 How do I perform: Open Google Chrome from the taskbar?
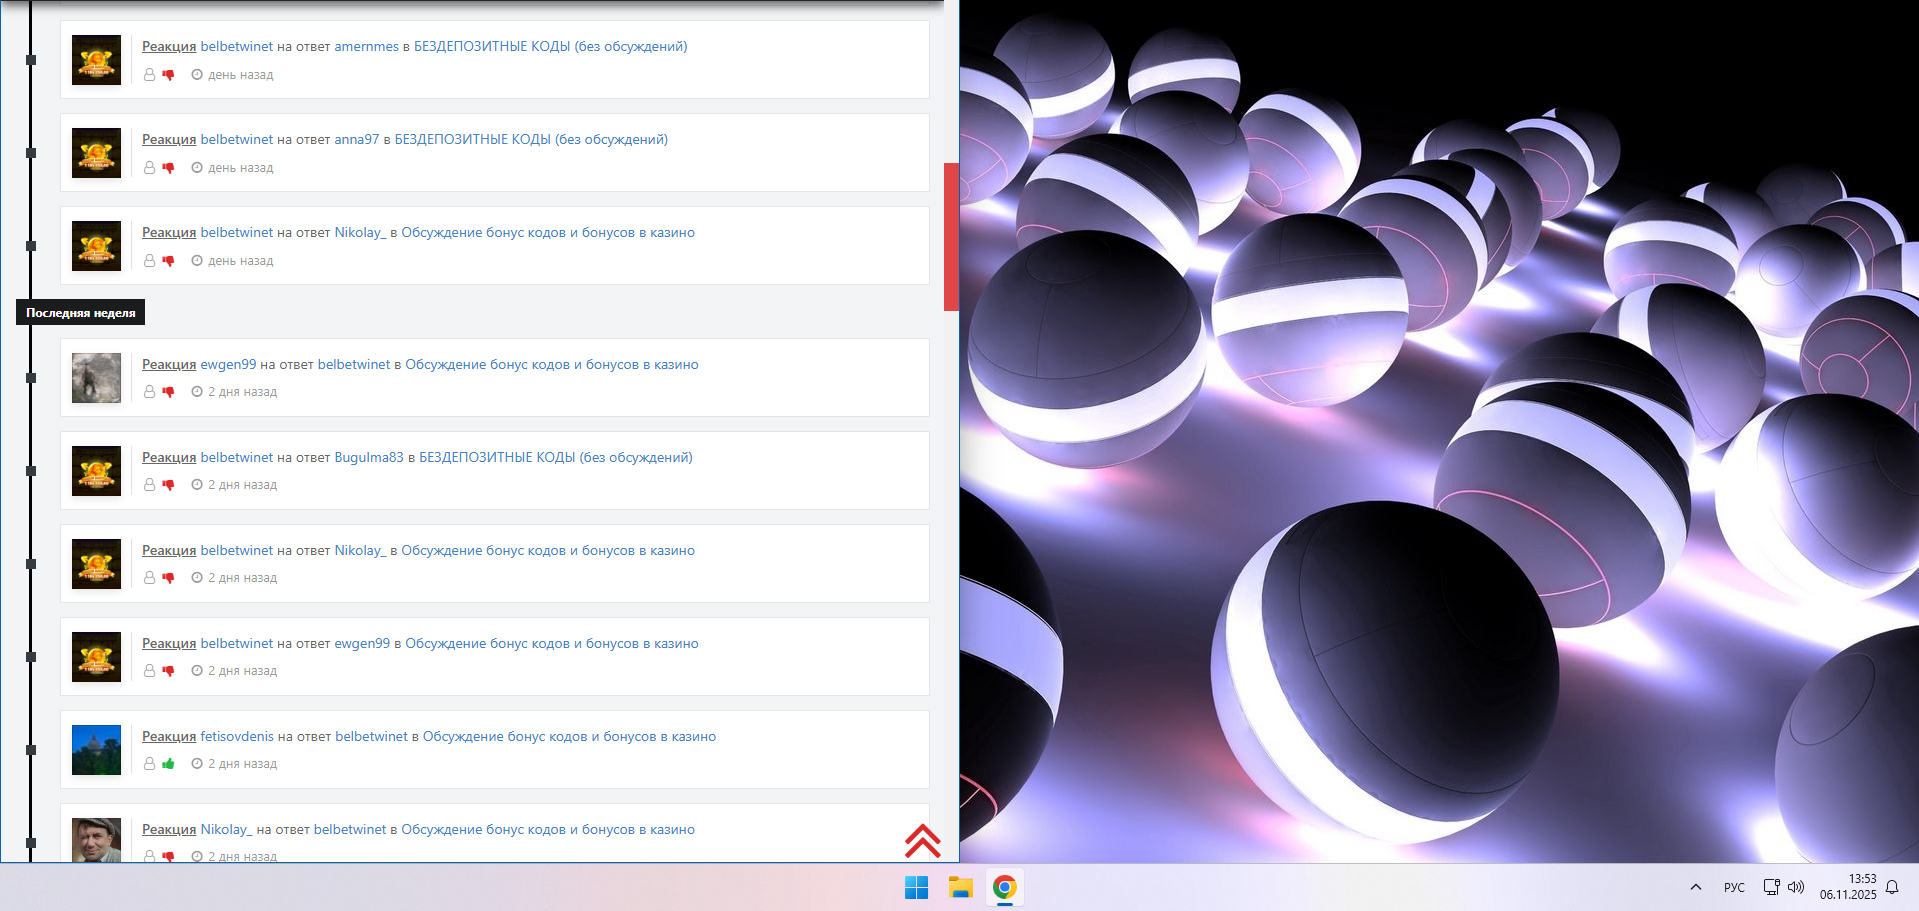coord(1004,888)
